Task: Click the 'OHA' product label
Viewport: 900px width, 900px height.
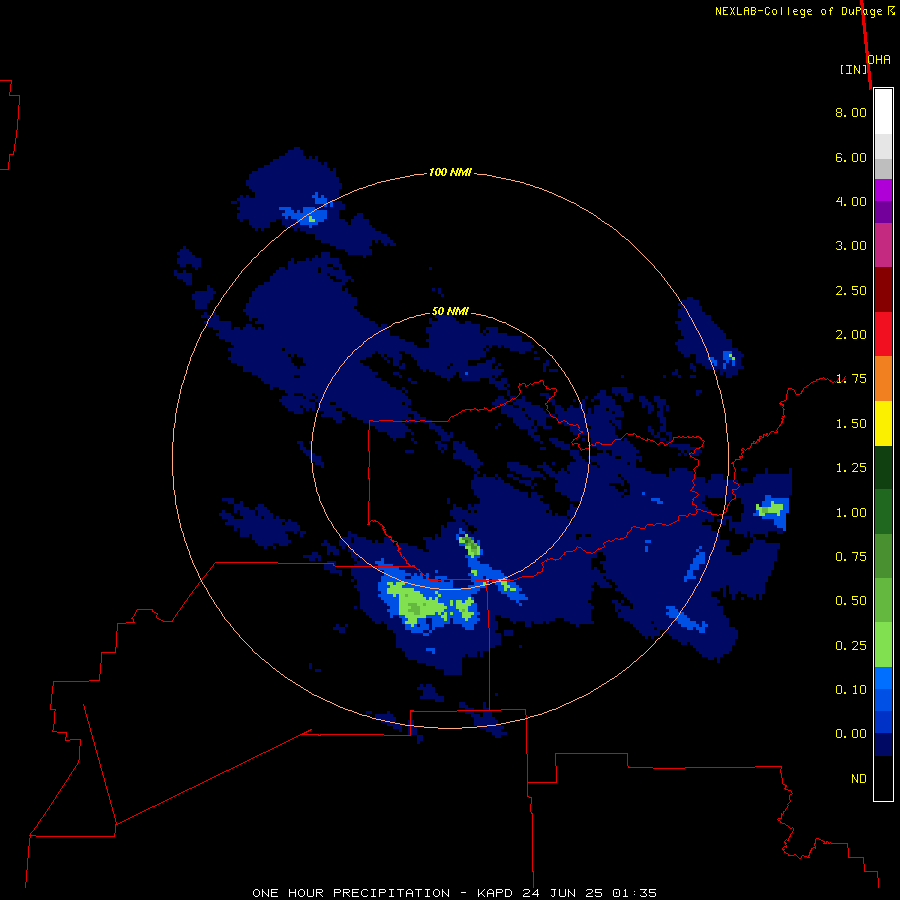Action: pos(879,59)
